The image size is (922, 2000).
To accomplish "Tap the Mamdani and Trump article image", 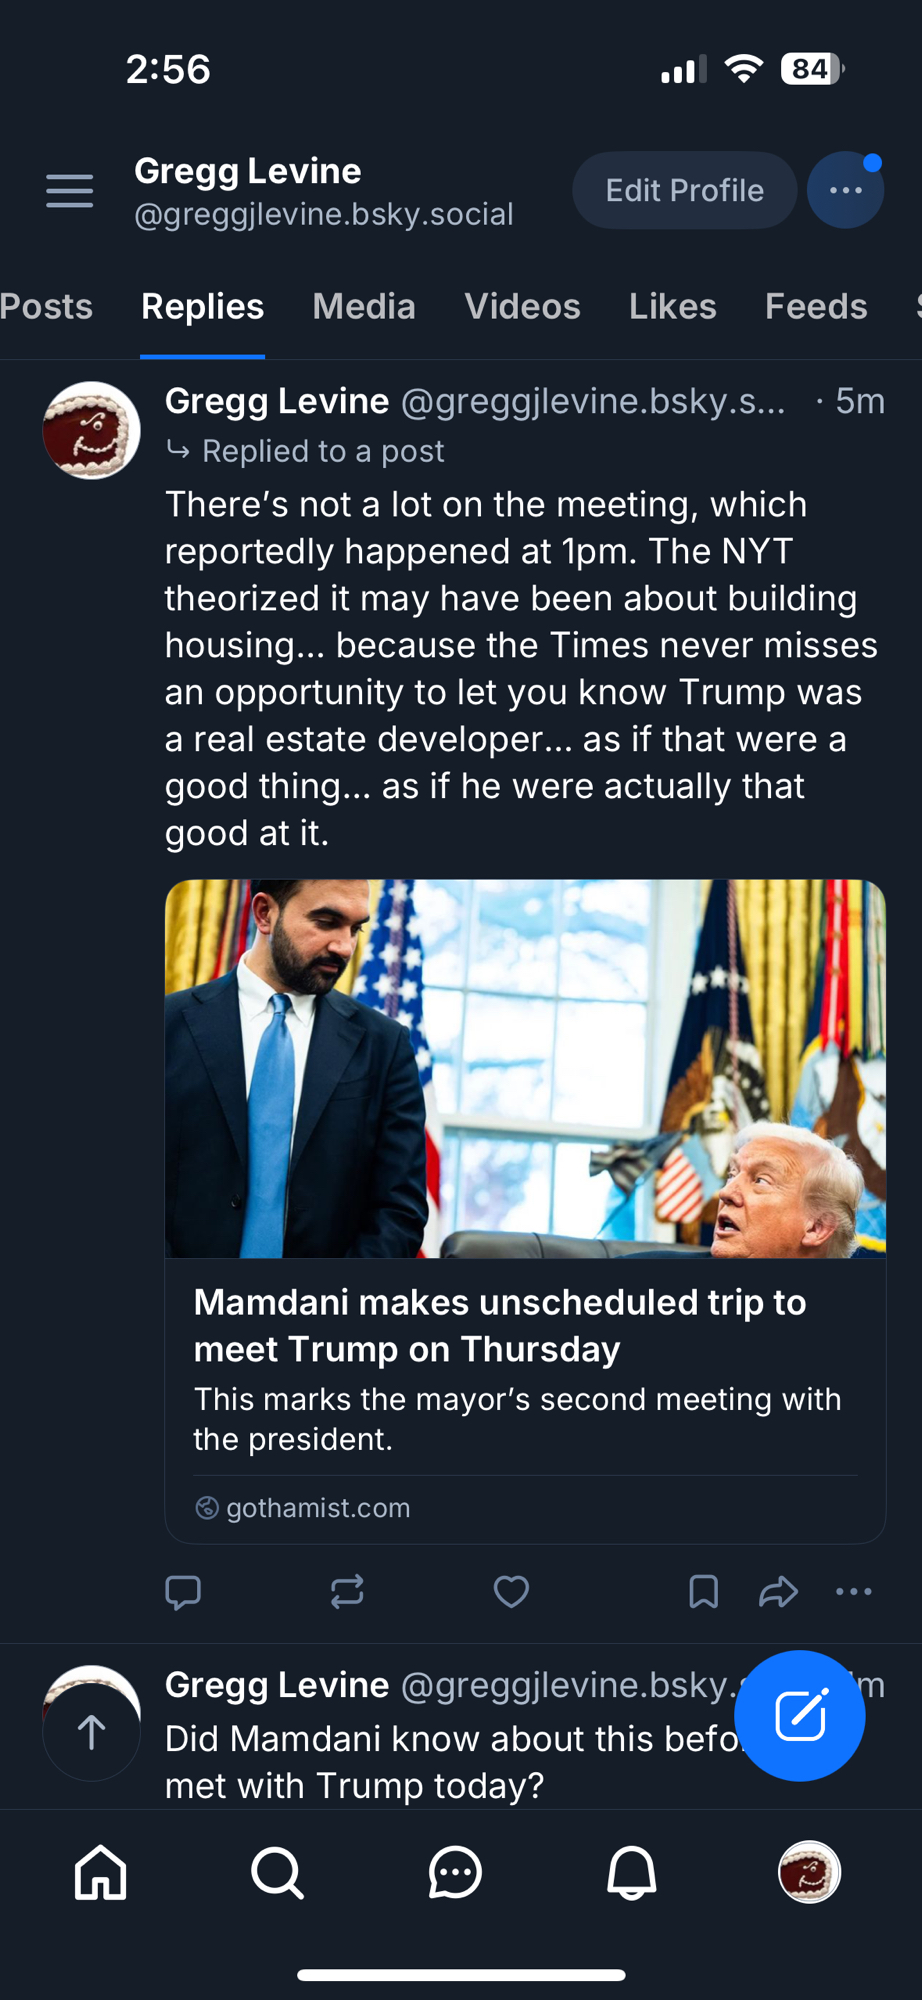I will pyautogui.click(x=525, y=1068).
